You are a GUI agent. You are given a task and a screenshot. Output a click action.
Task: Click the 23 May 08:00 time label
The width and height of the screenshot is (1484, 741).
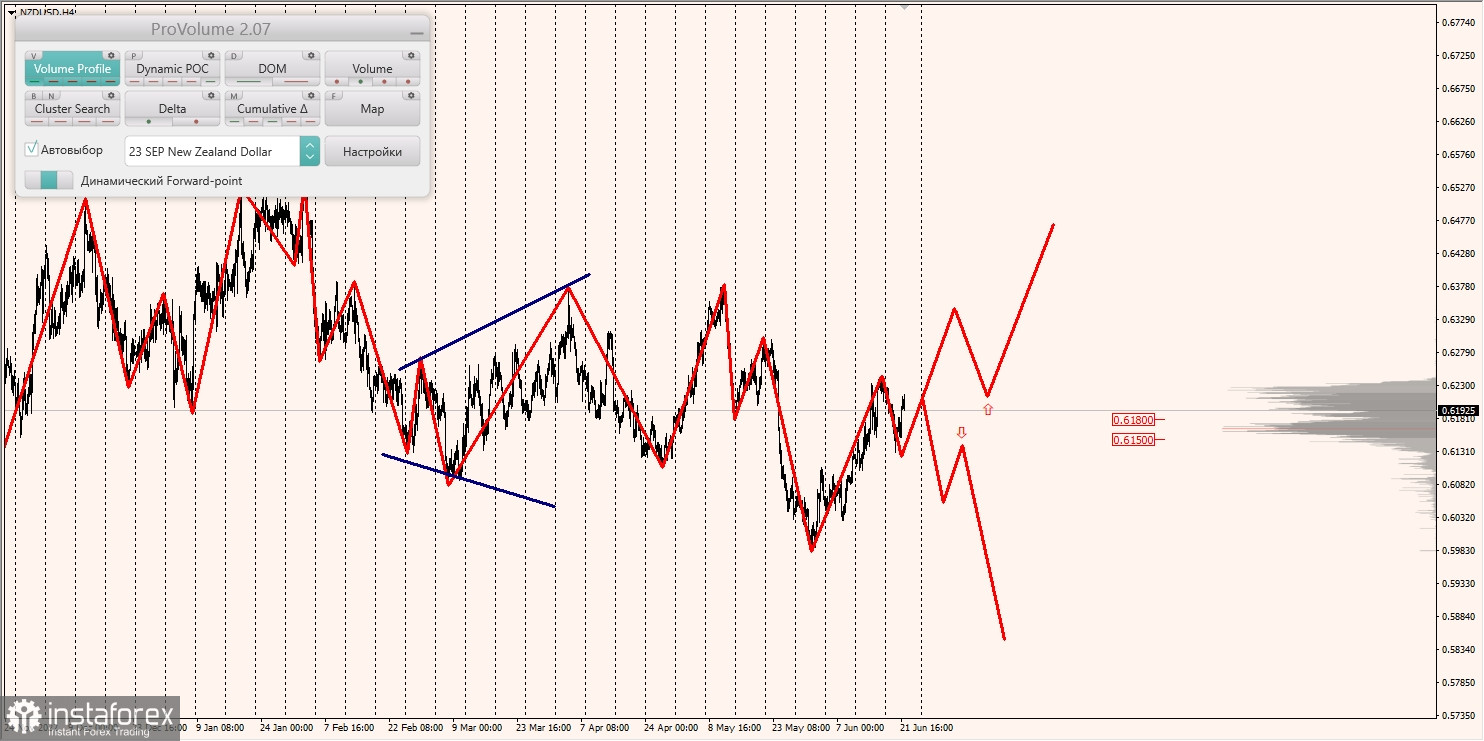point(799,728)
